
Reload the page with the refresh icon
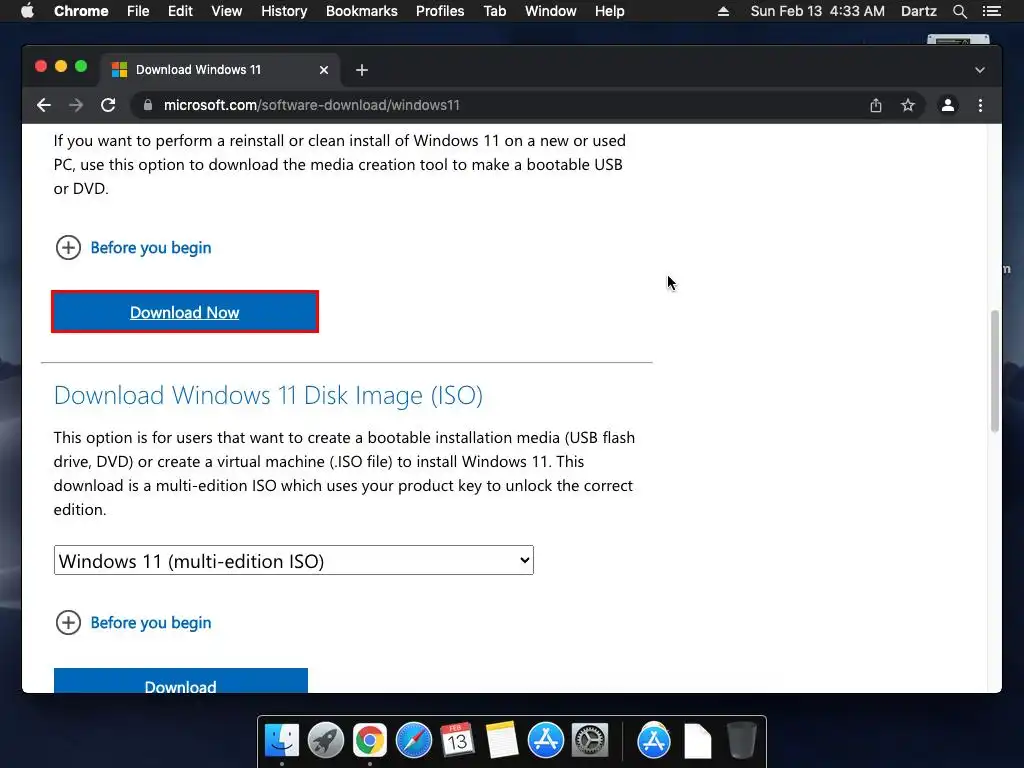click(108, 105)
